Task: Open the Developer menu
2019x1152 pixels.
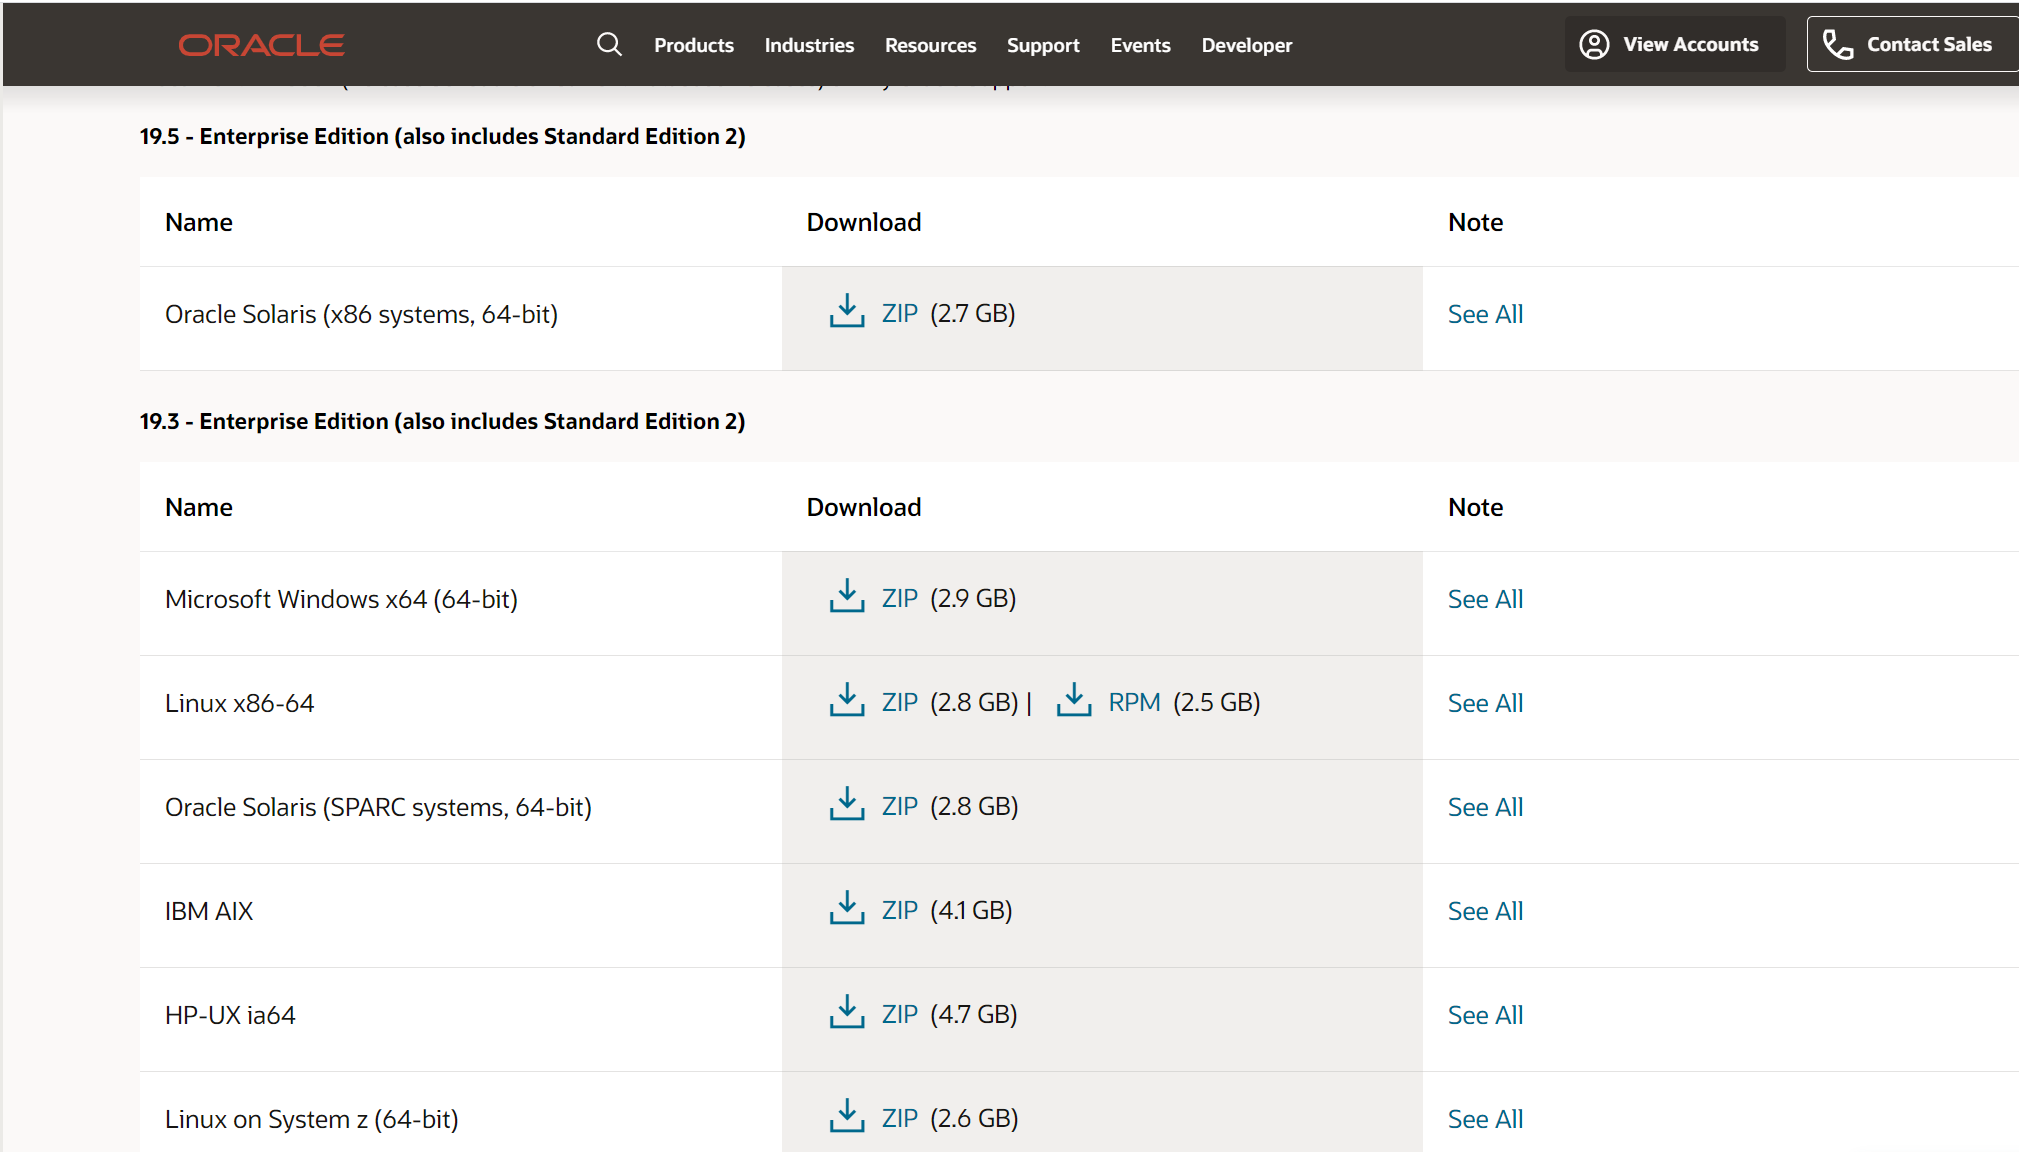Action: 1246,45
